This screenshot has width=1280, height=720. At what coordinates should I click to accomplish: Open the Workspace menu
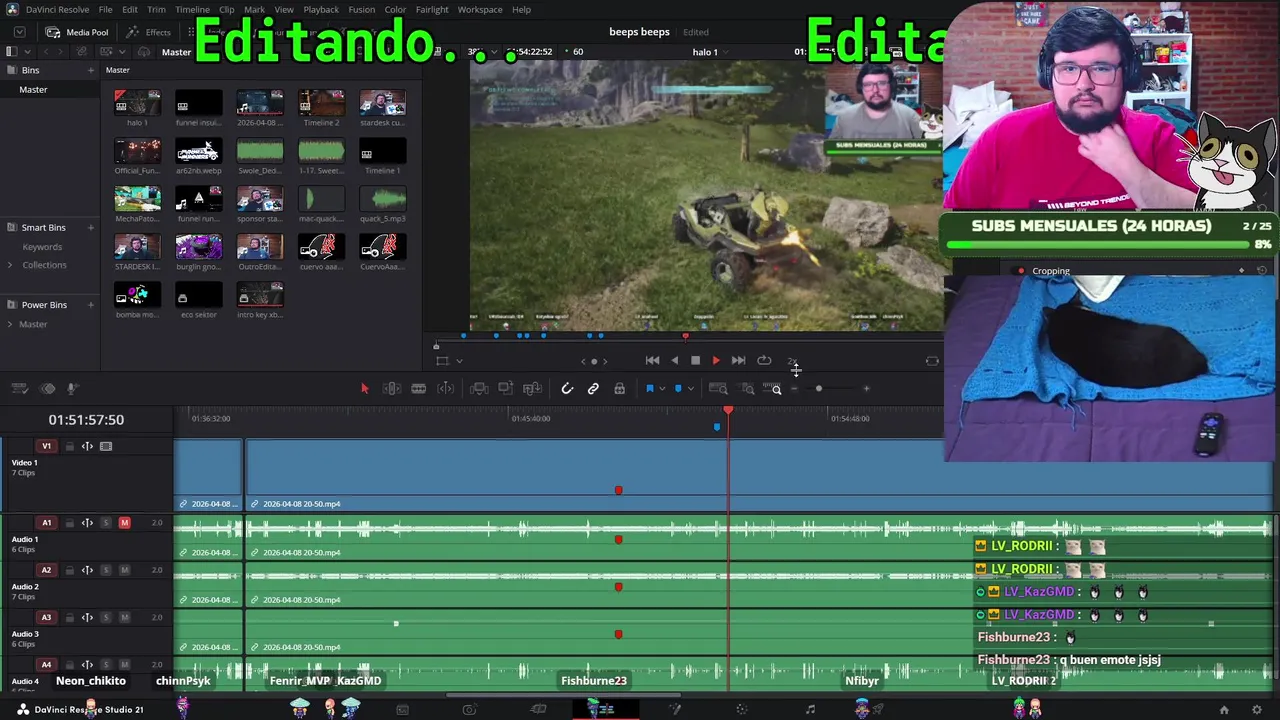click(x=480, y=10)
